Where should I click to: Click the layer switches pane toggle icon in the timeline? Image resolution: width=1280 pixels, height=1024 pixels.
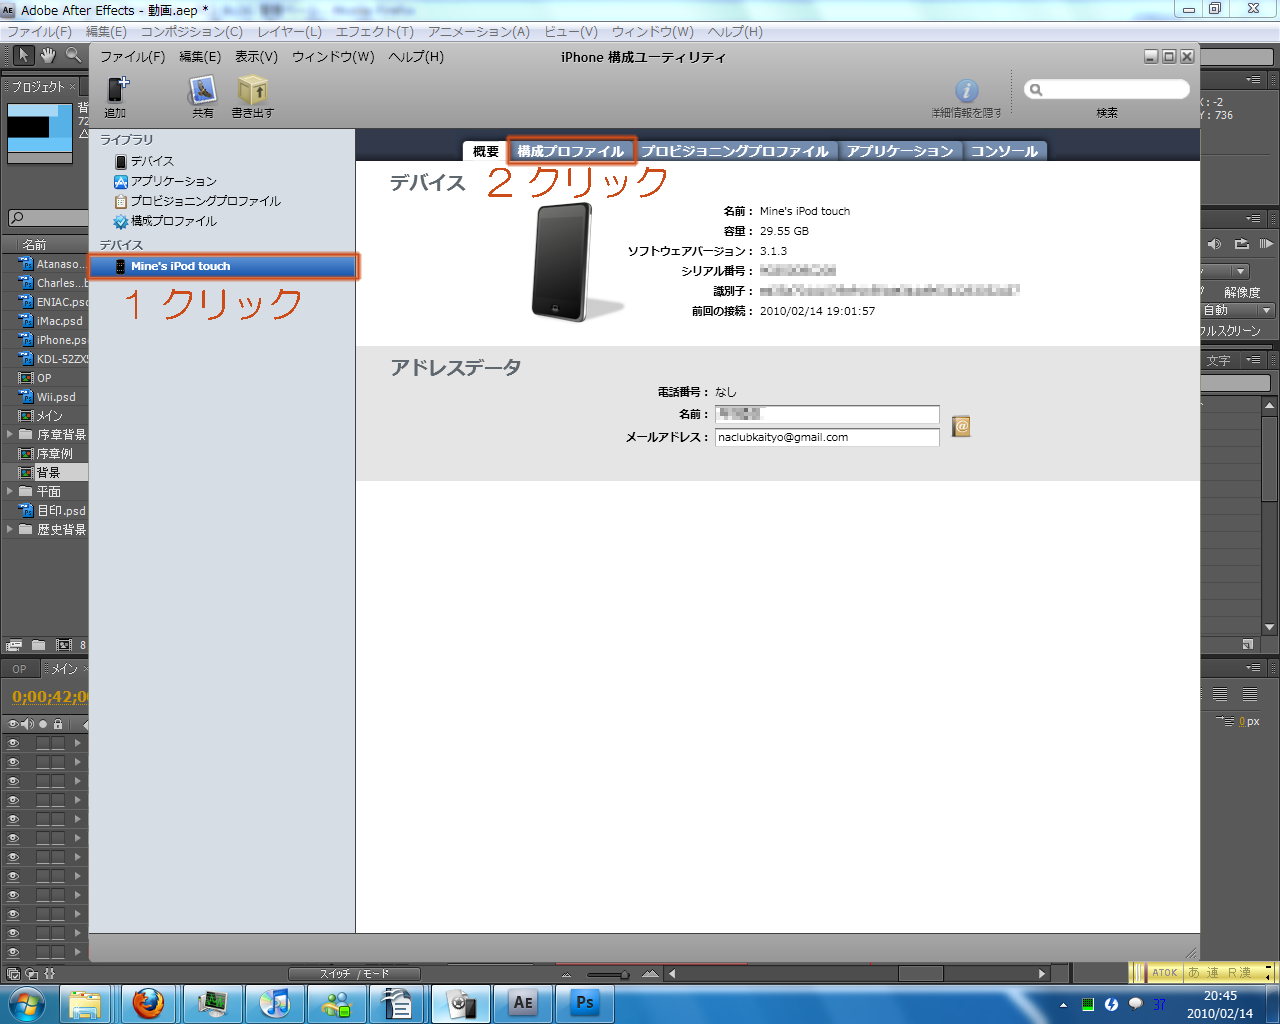[13, 973]
